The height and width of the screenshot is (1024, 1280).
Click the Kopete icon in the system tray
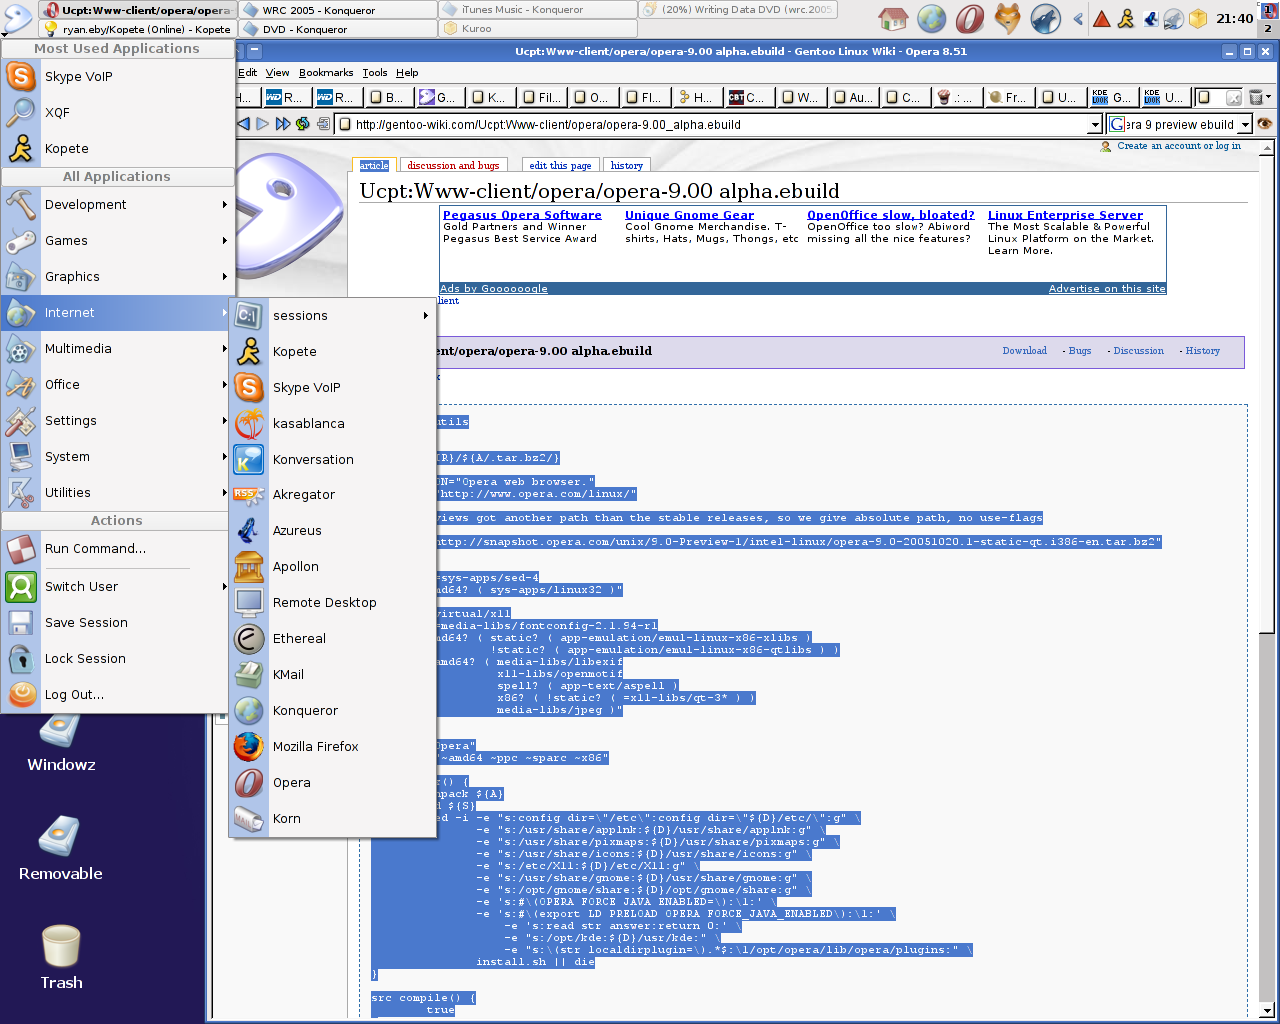coord(1126,18)
